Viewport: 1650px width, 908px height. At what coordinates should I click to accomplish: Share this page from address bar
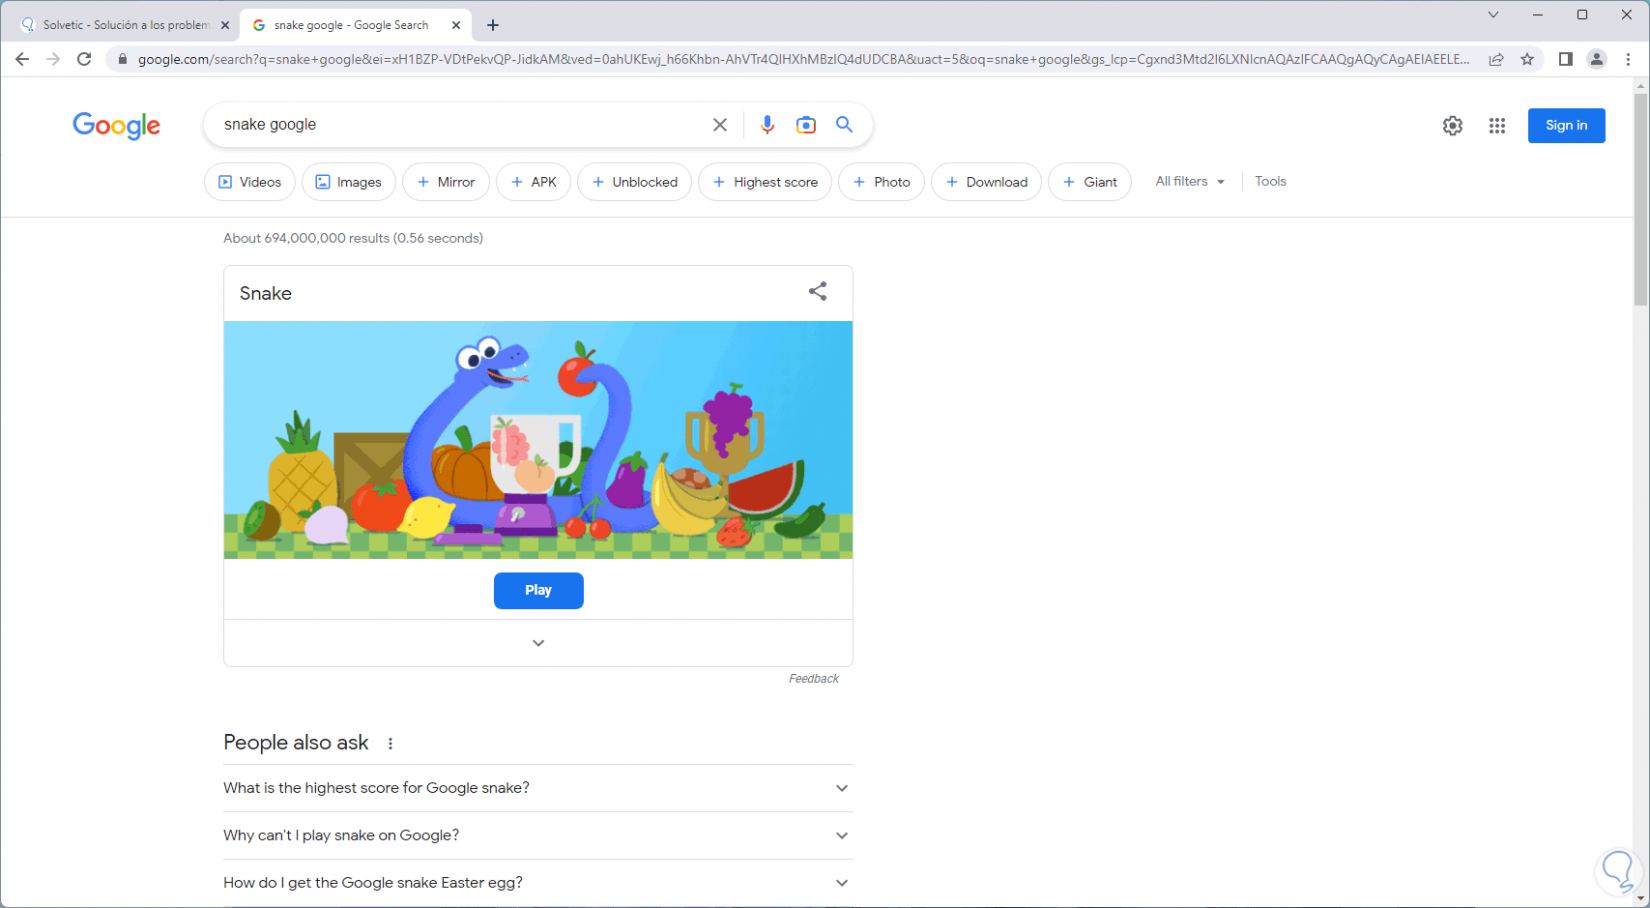(1496, 59)
